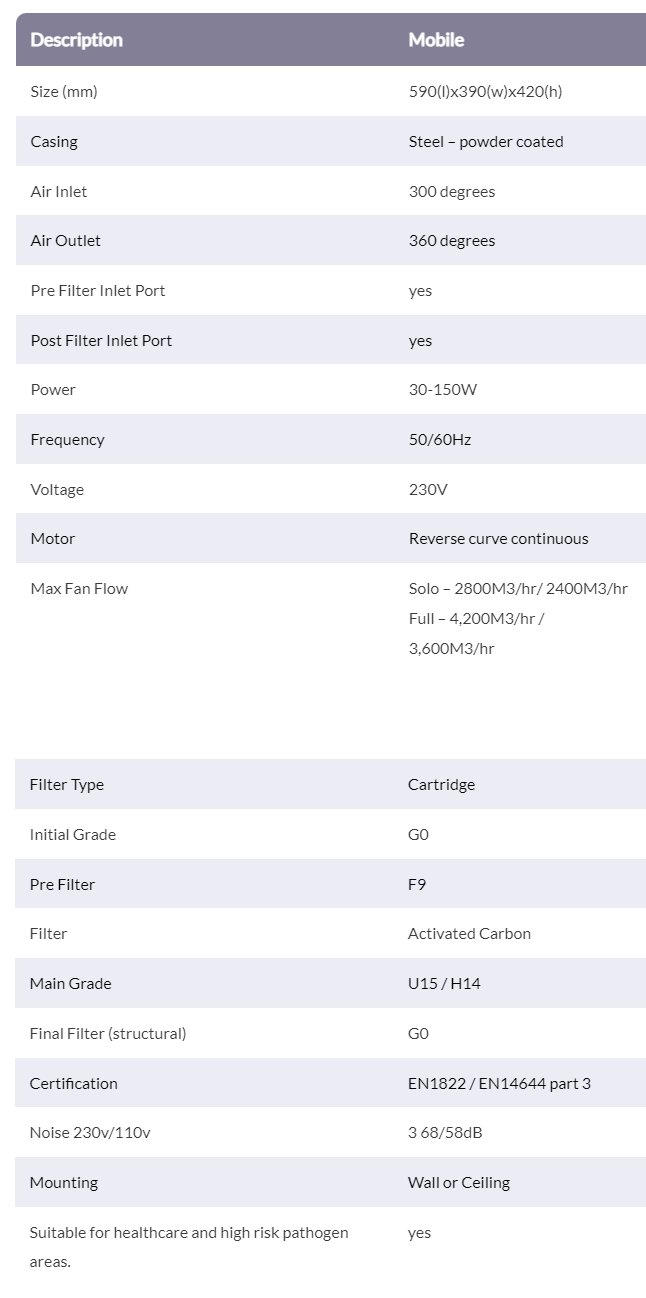This screenshot has width=646, height=1298.
Task: Click the Activated Carbon filter value
Action: pyautogui.click(x=469, y=933)
